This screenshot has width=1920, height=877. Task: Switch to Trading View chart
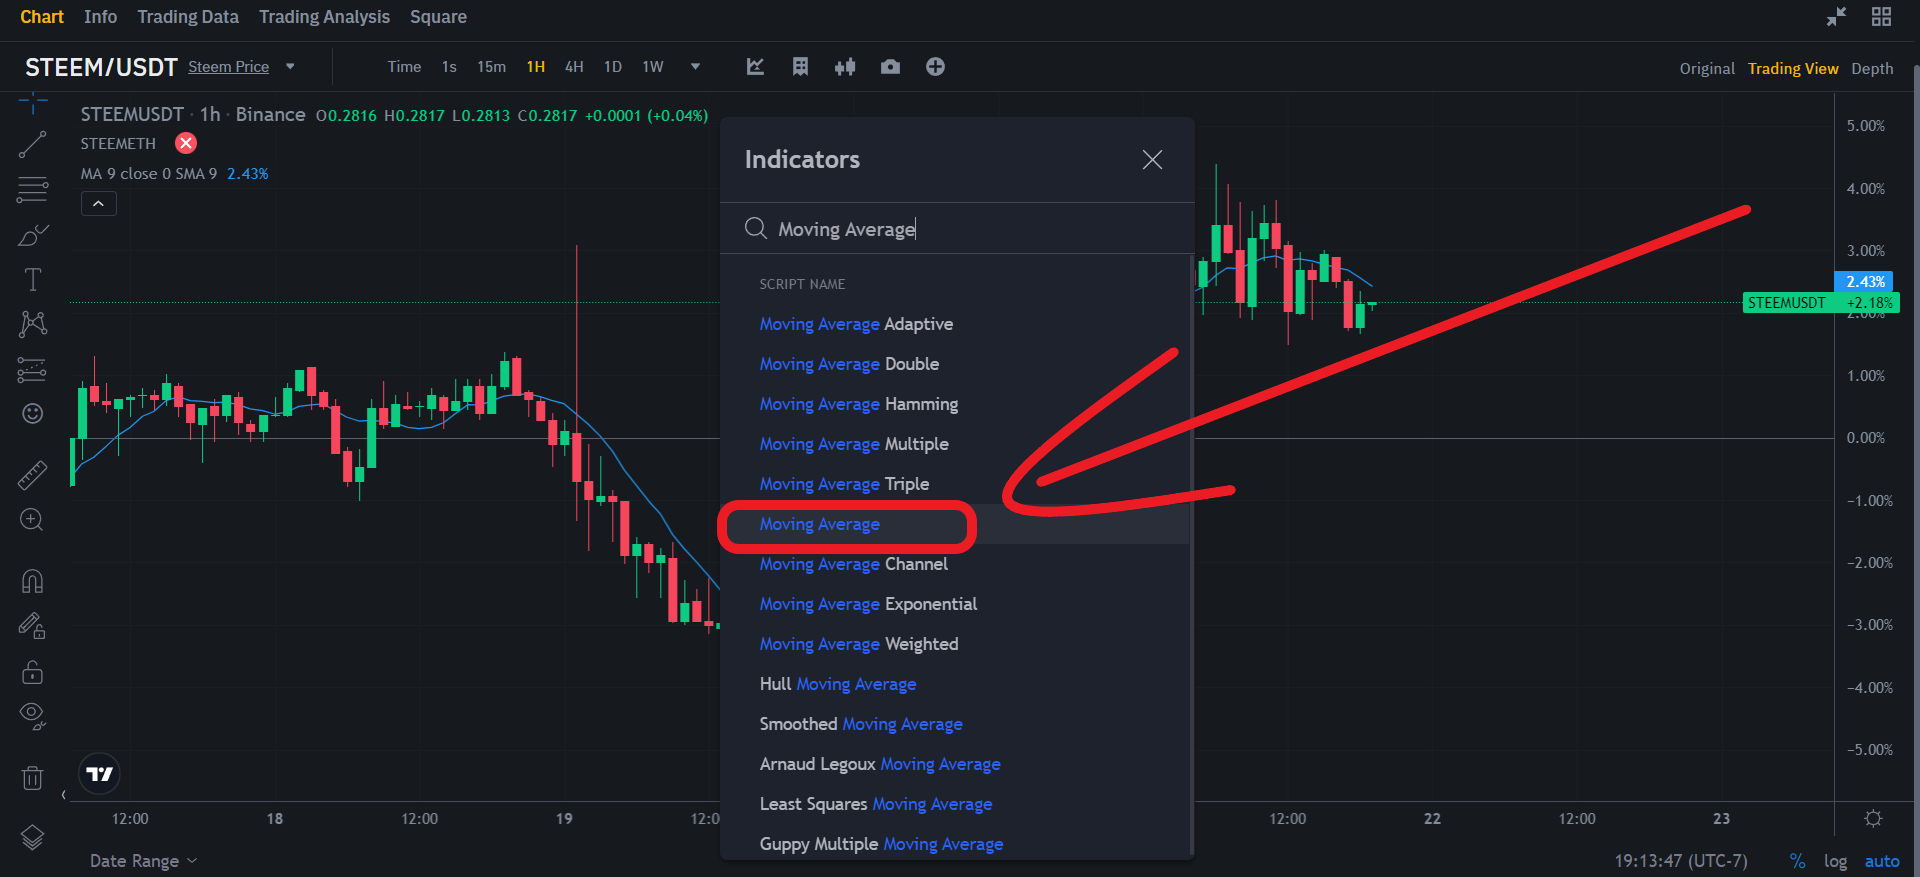[x=1793, y=69]
